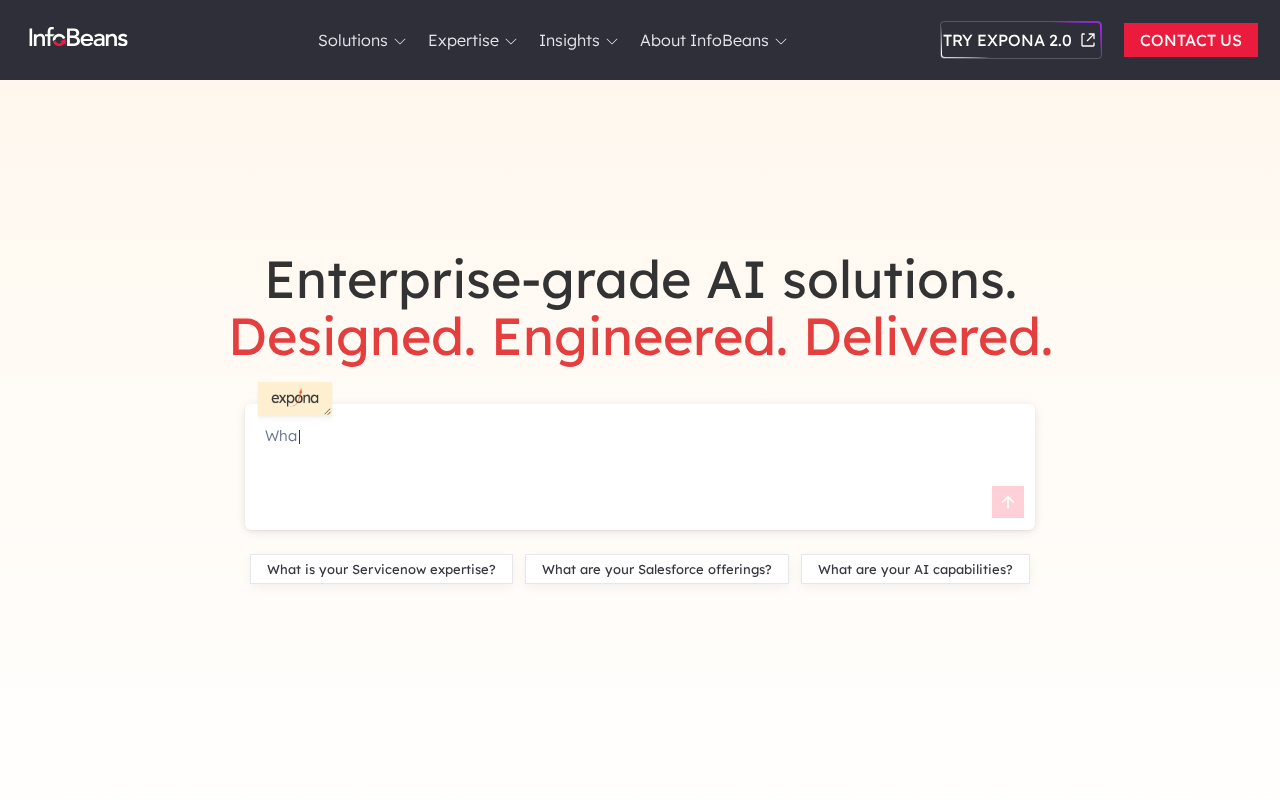1280x800 pixels.
Task: Click the TRY EXPONA 2.0 button
Action: pos(1007,40)
